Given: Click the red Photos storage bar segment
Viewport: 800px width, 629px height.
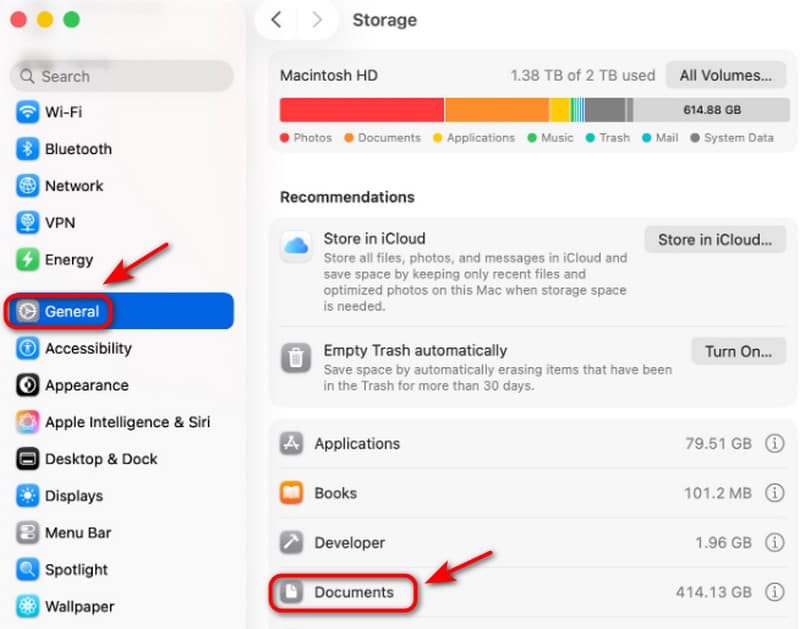Looking at the screenshot, I should (361, 110).
